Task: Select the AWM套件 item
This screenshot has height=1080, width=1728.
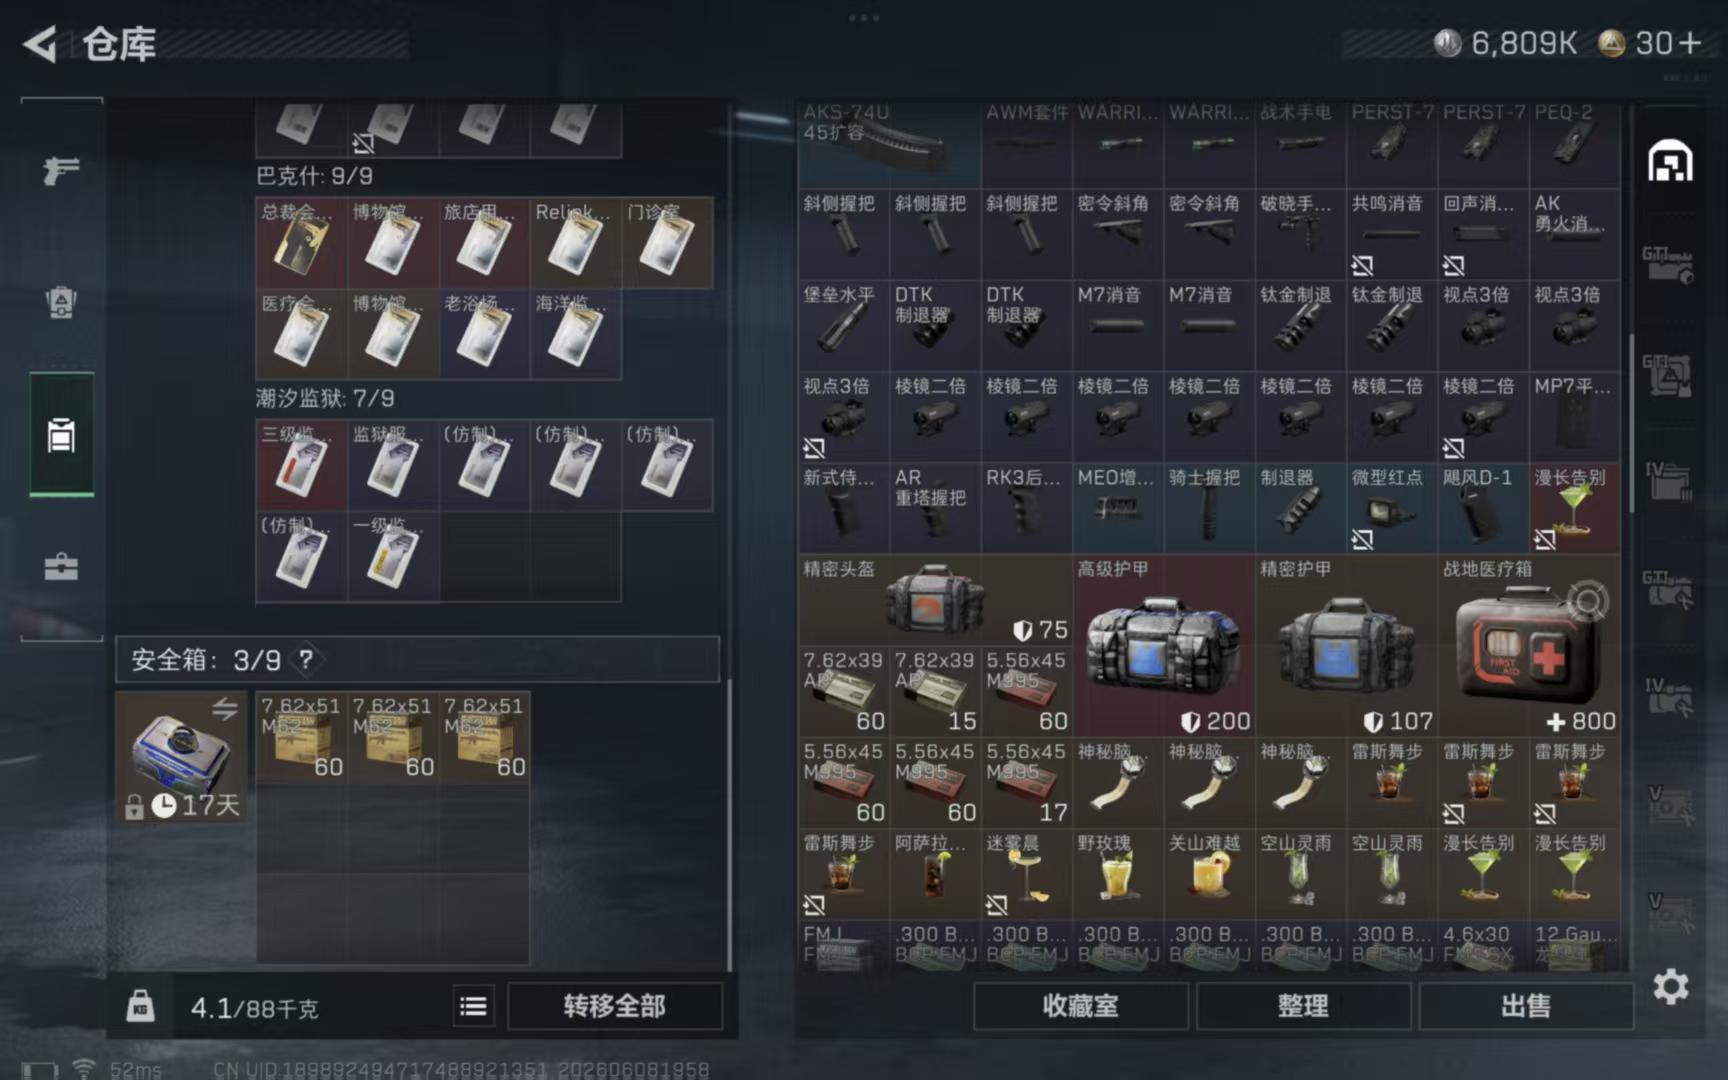Action: coord(1026,143)
